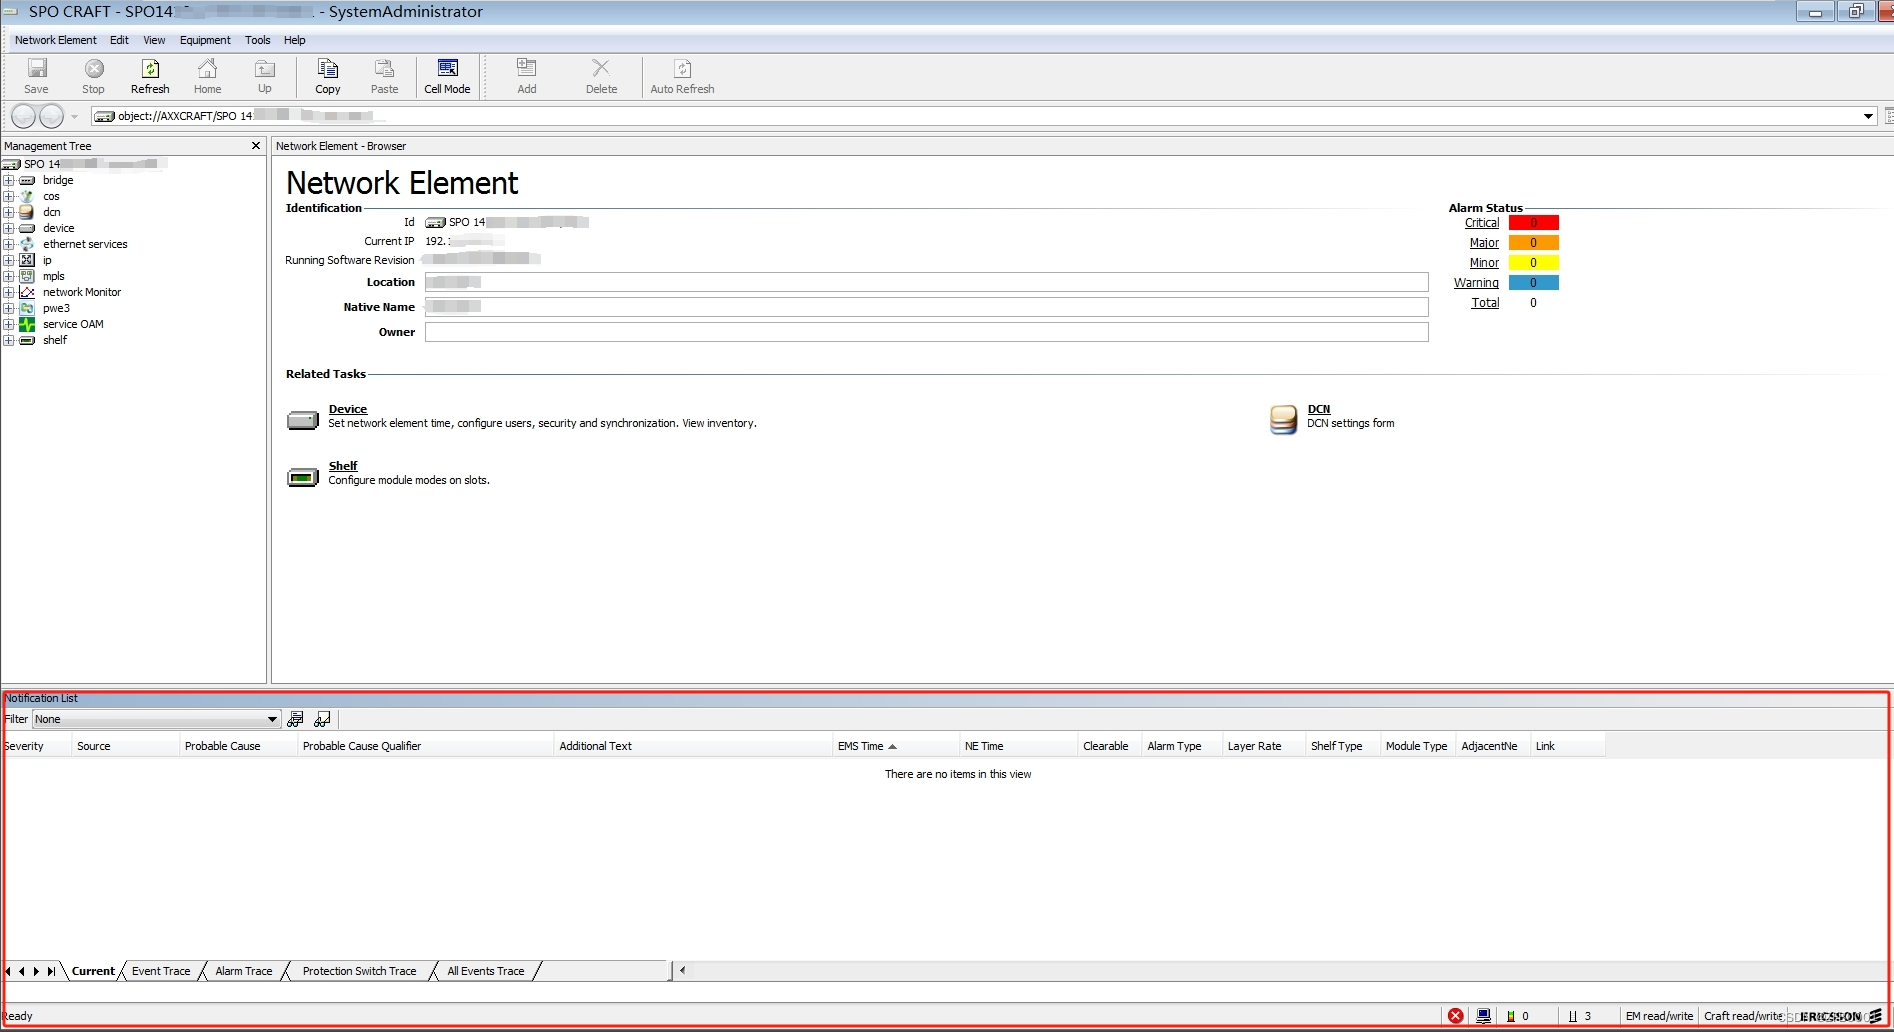Toggle Auto Refresh in toolbar

click(682, 76)
